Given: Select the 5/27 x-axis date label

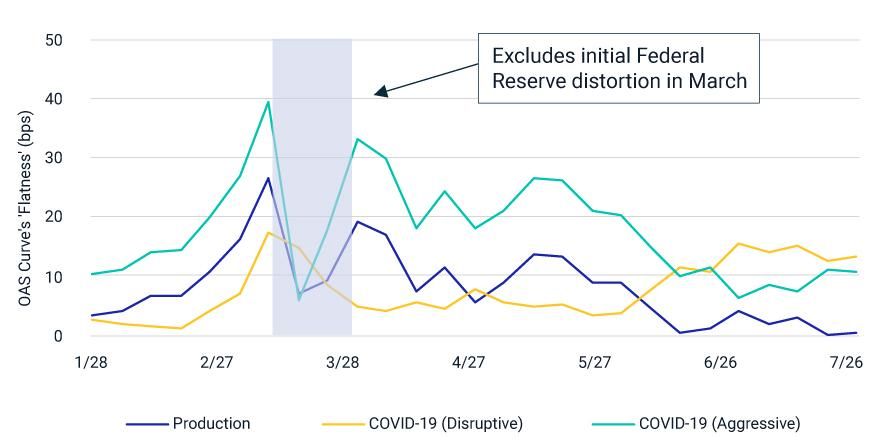Looking at the screenshot, I should point(595,362).
